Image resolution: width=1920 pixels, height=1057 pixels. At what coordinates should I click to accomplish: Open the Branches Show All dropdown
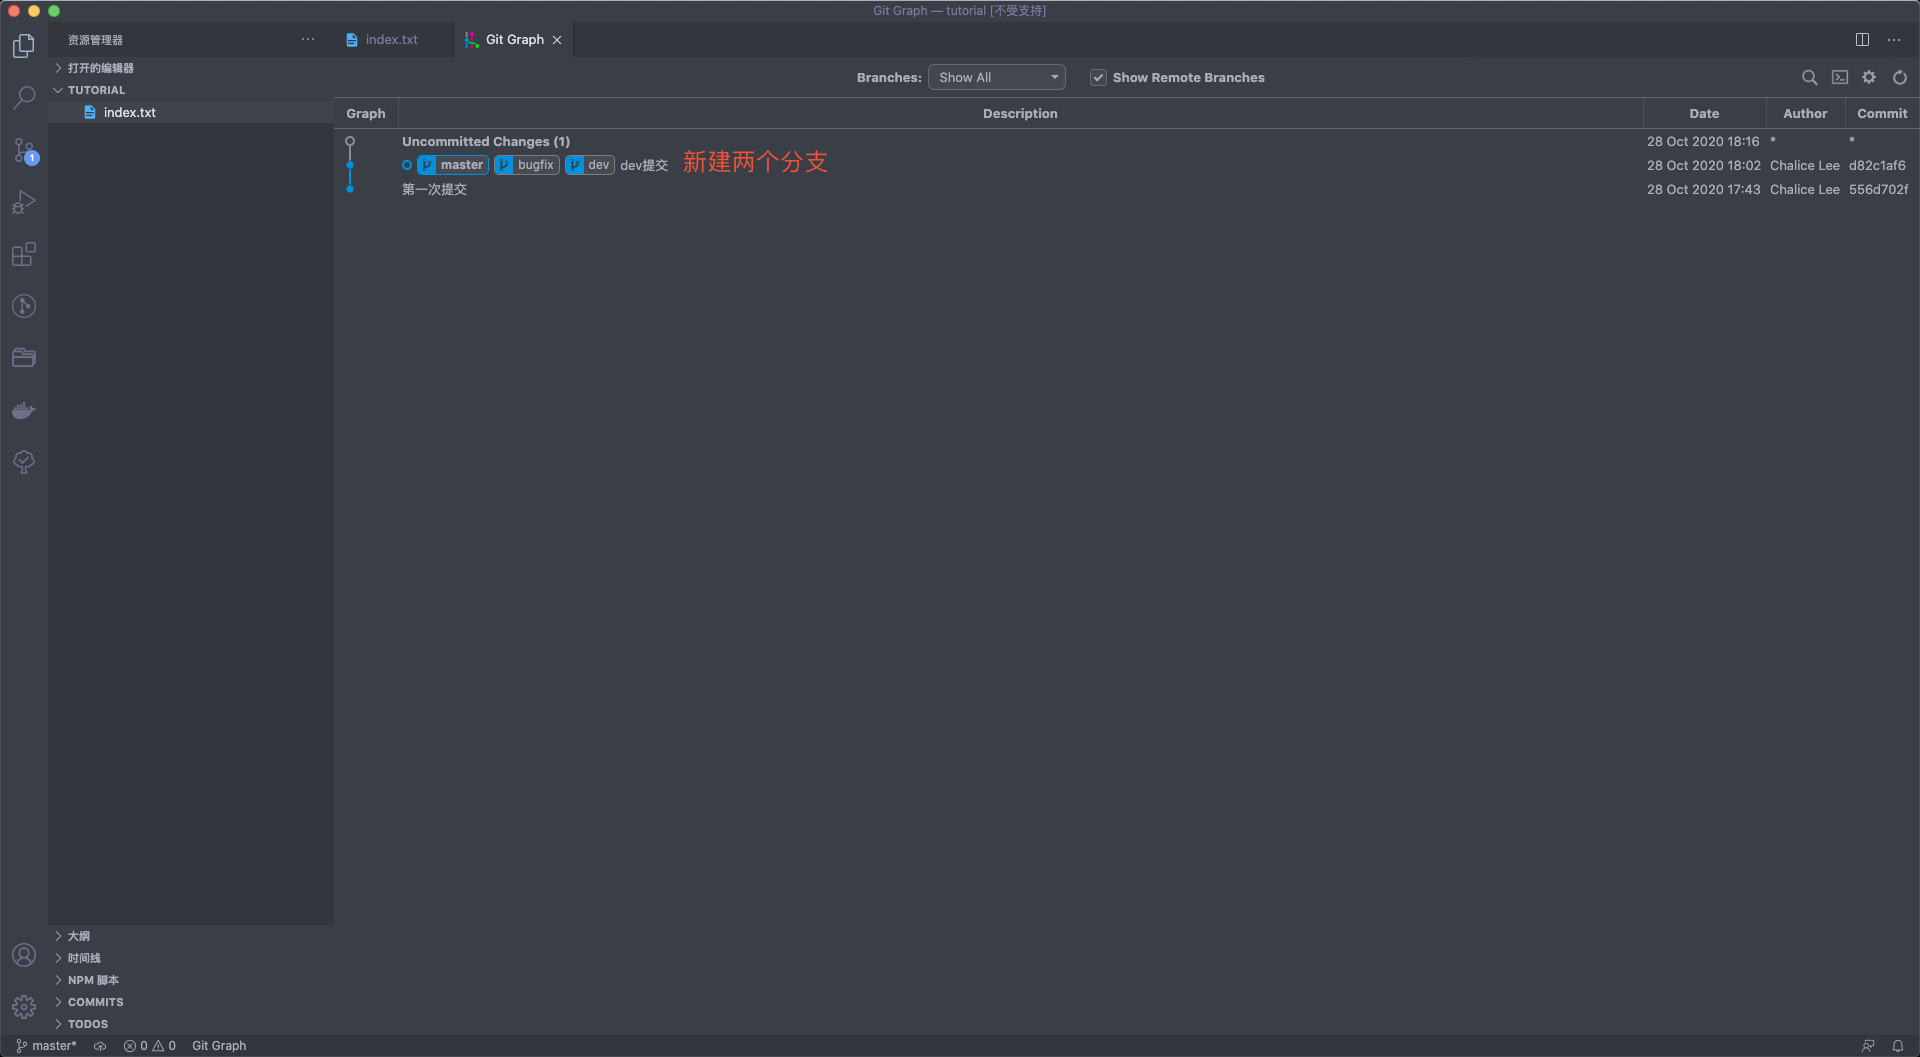[x=996, y=78]
